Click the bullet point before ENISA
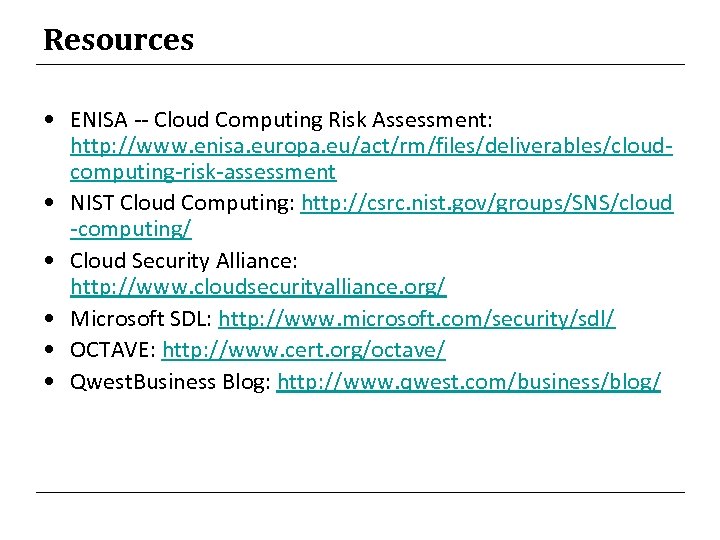Image resolution: width=720 pixels, height=540 pixels. [x=49, y=120]
